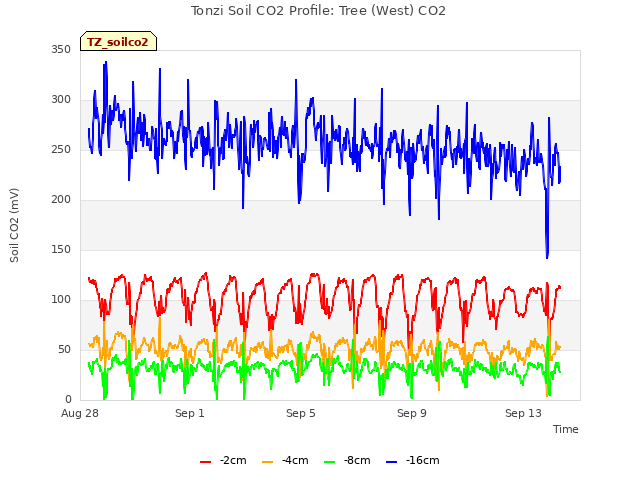Click the 350 y-axis tick label
The image size is (640, 480).
(x=61, y=49)
